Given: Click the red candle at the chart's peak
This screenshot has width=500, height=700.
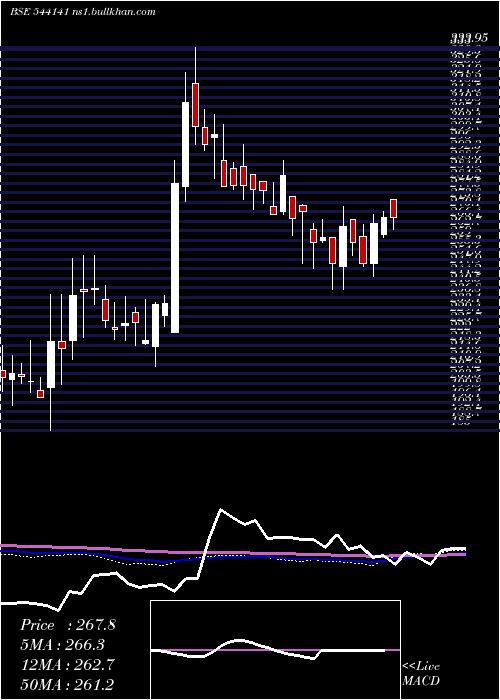Looking at the screenshot, I should pos(195,105).
